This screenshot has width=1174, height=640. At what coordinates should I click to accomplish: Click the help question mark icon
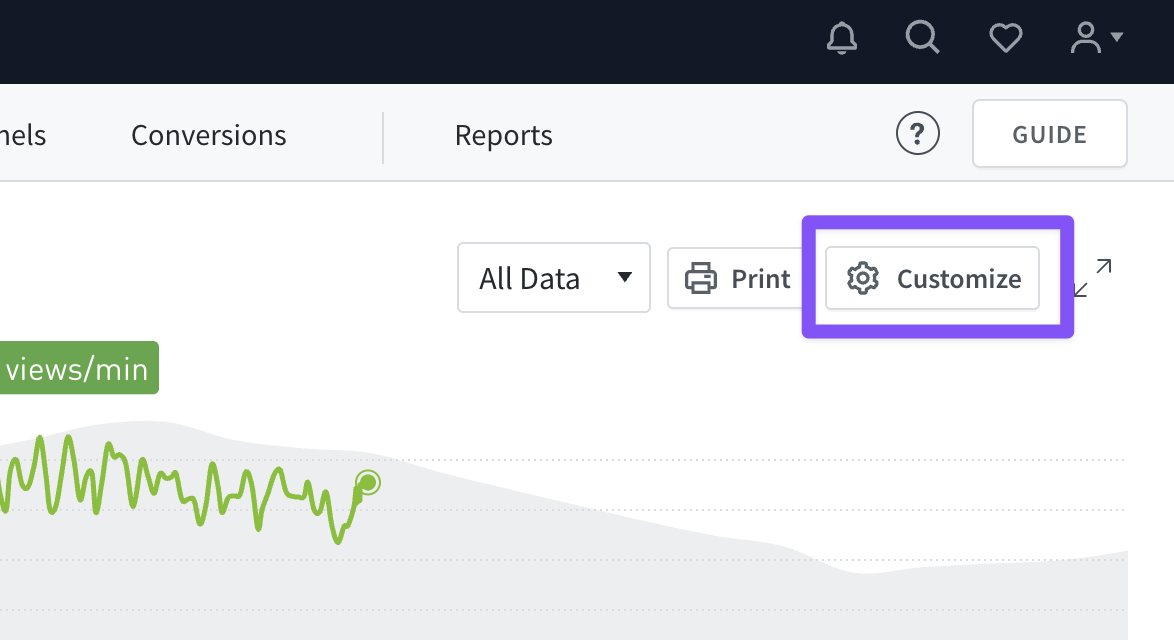click(x=918, y=133)
